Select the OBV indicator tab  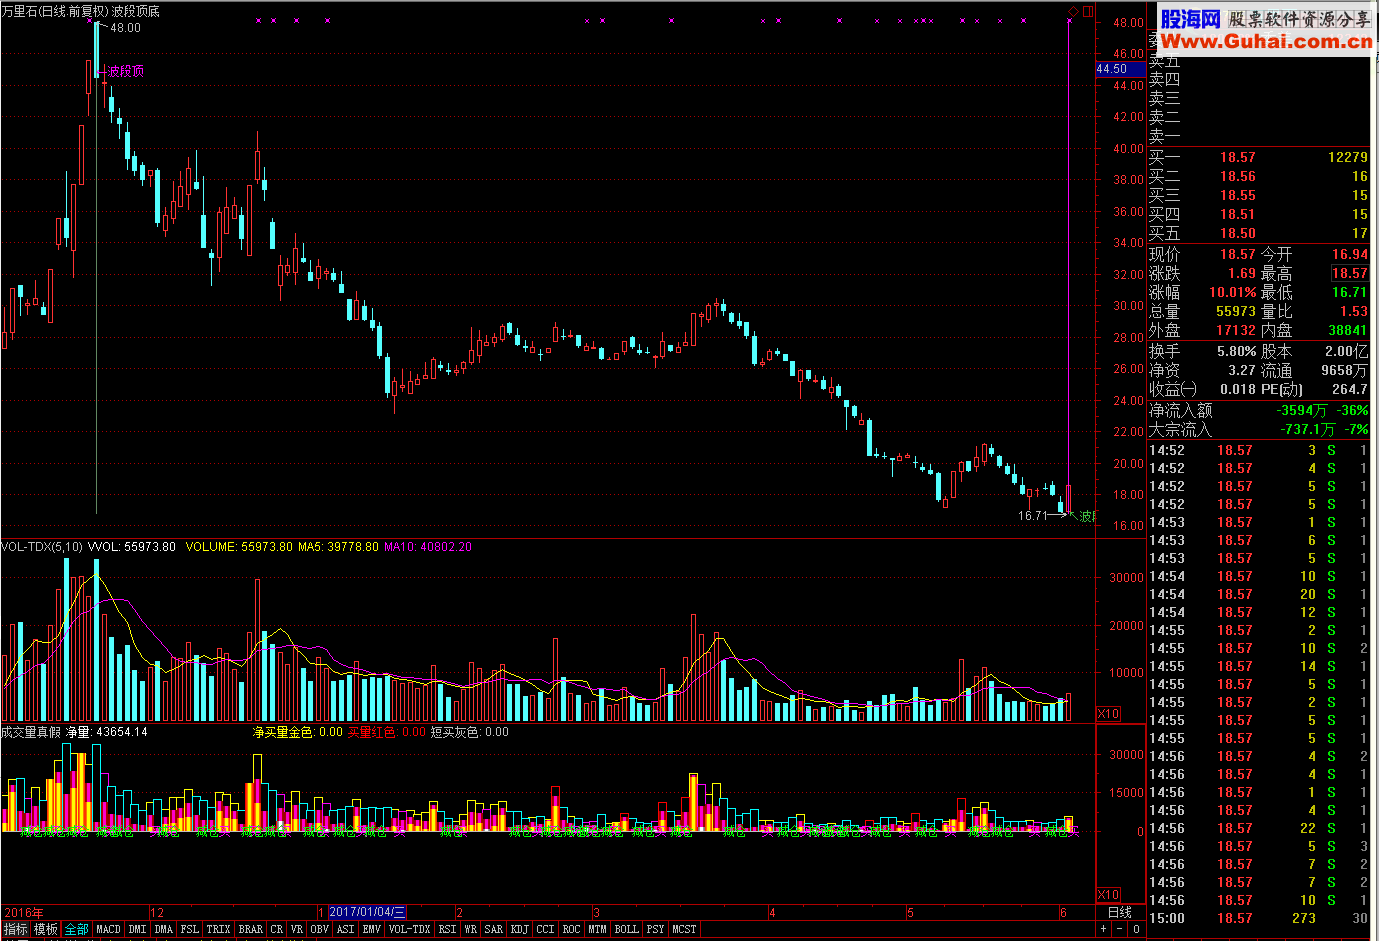pyautogui.click(x=320, y=929)
